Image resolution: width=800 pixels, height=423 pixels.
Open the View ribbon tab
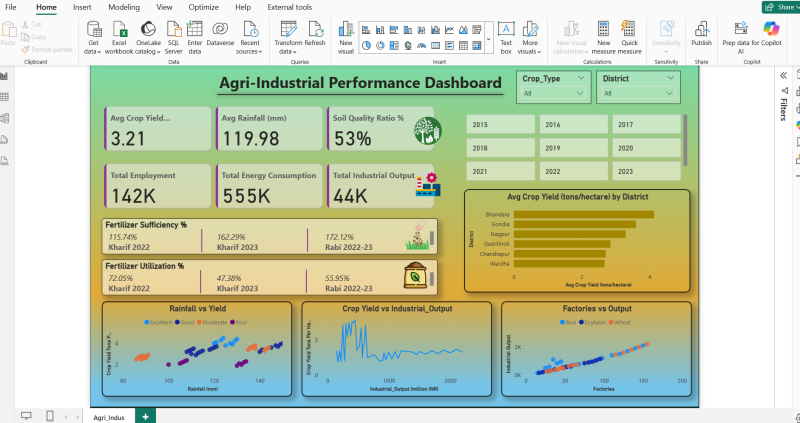click(164, 7)
